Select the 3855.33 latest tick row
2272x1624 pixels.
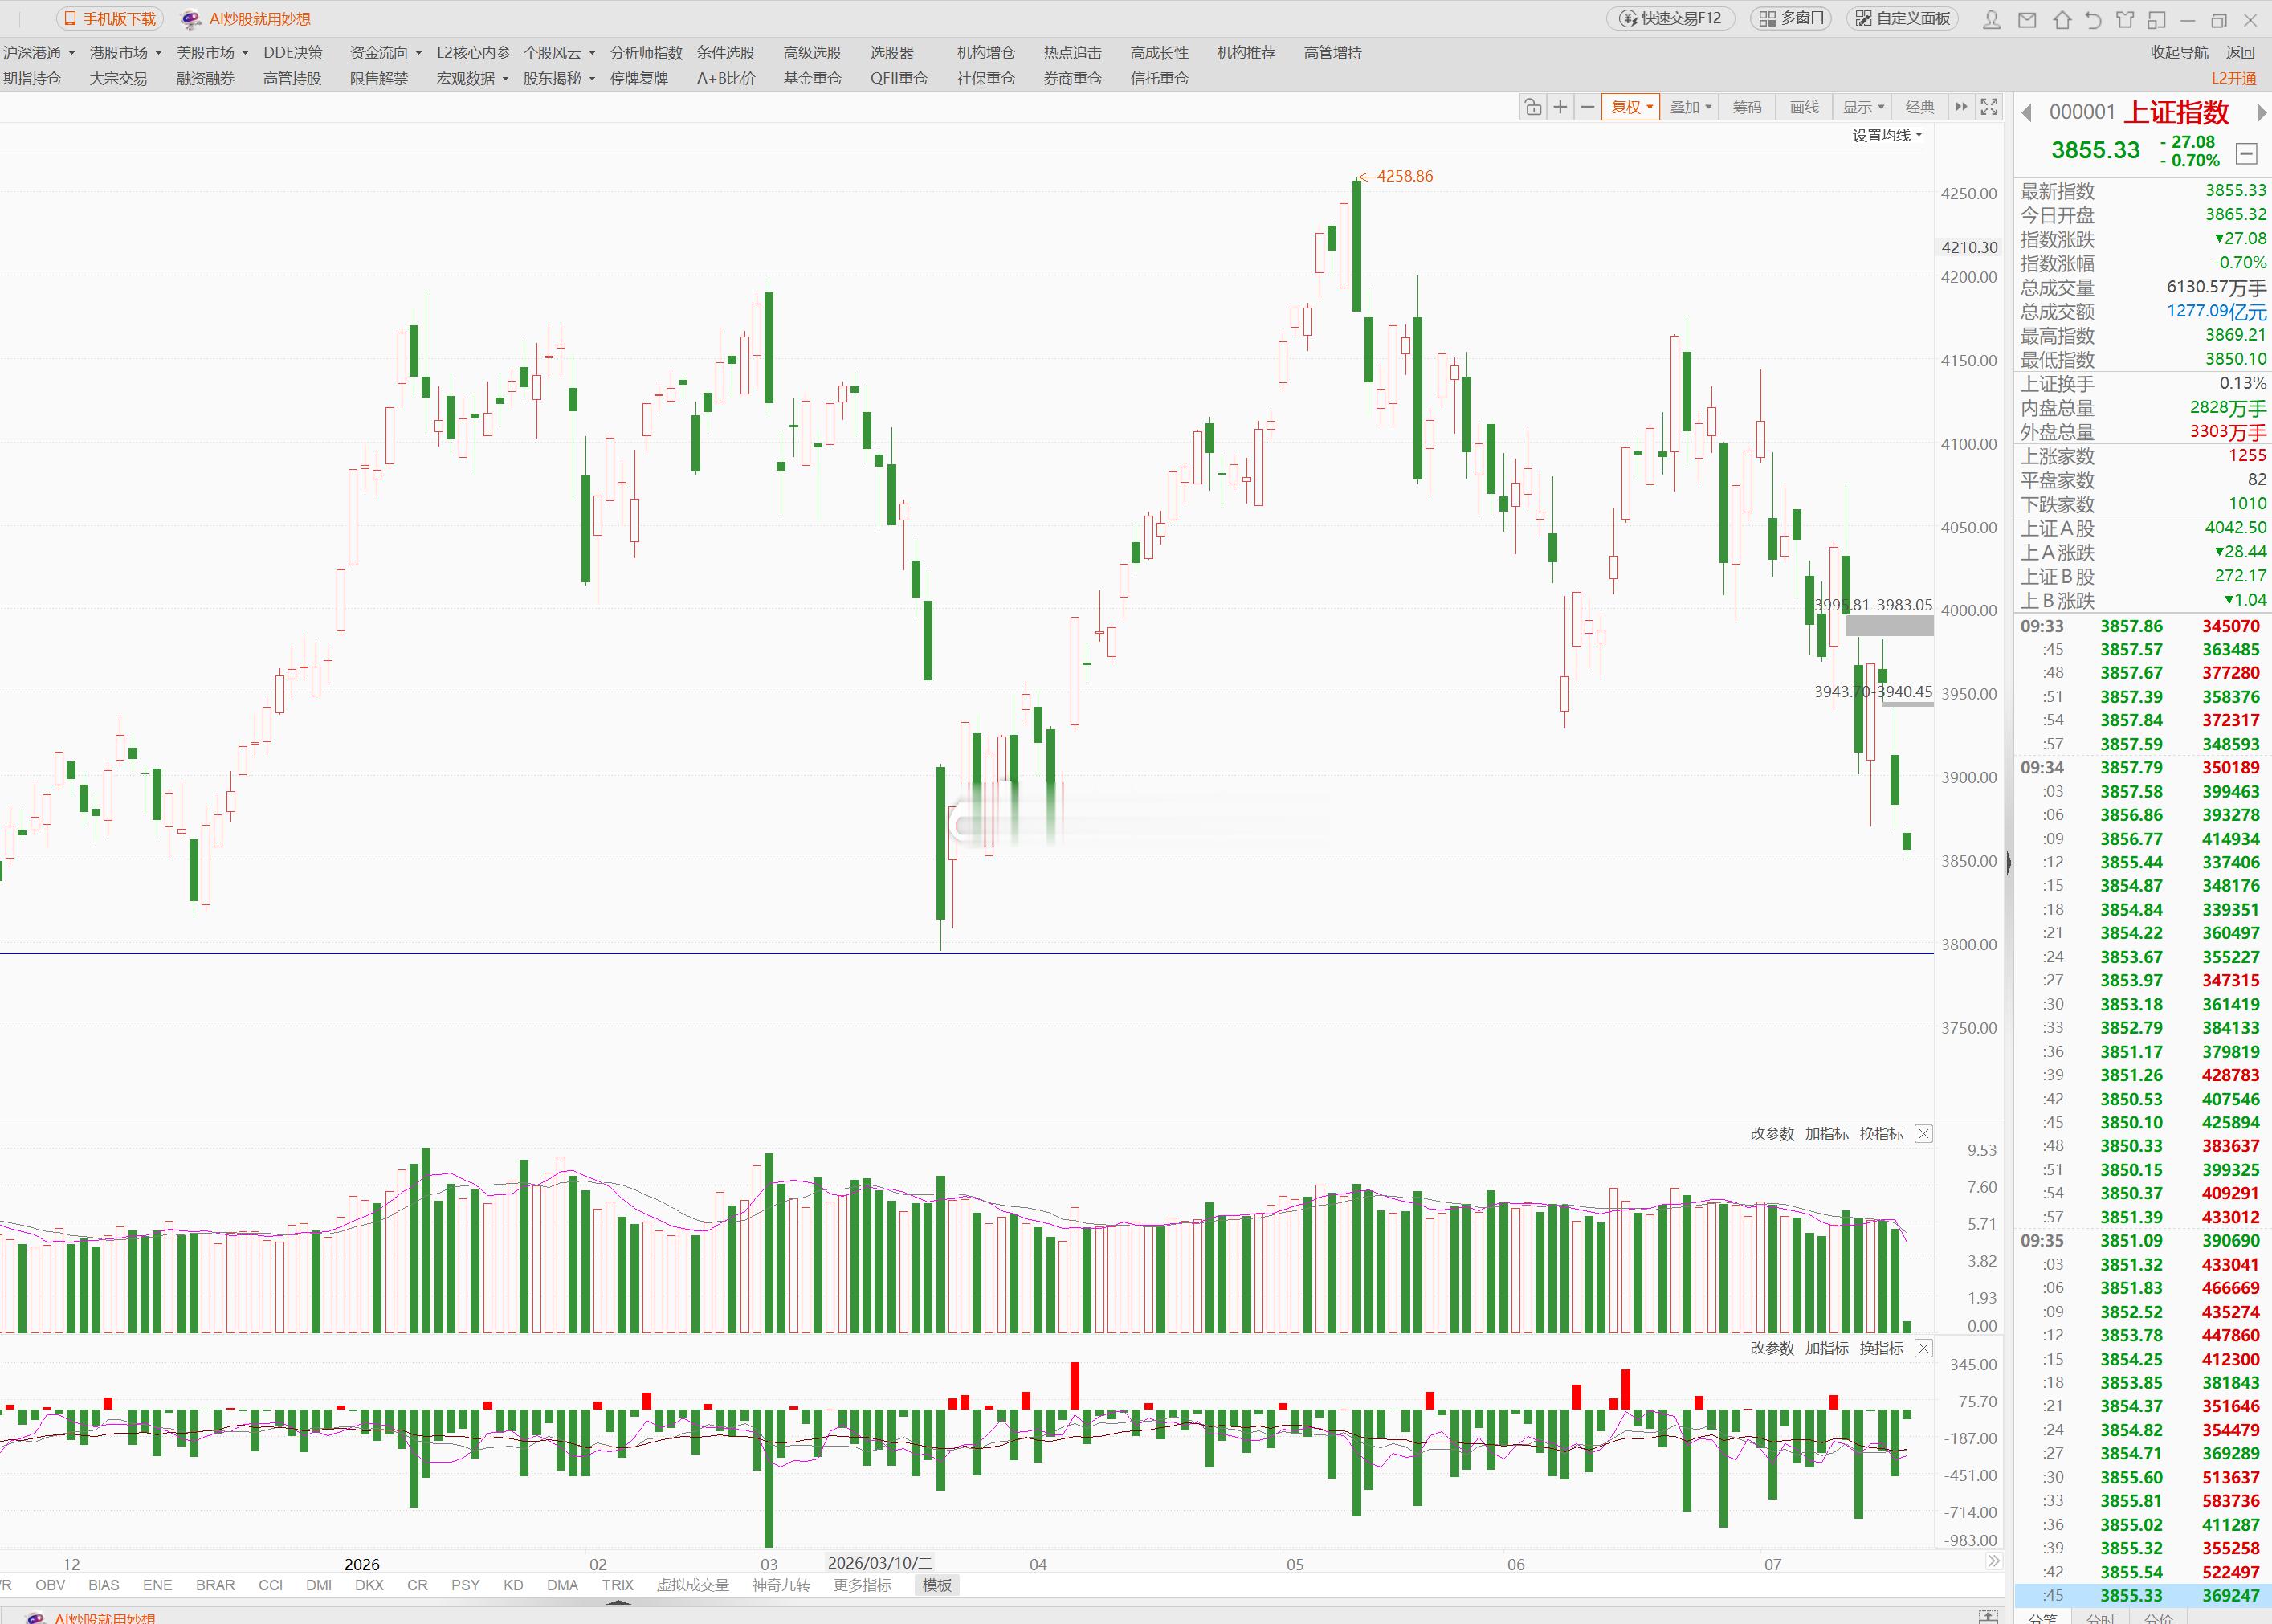tap(2142, 1596)
